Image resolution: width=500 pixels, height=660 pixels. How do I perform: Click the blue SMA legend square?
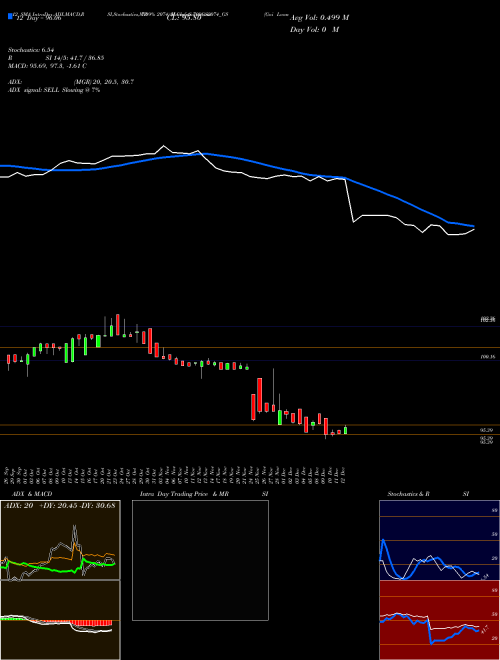(10, 16)
